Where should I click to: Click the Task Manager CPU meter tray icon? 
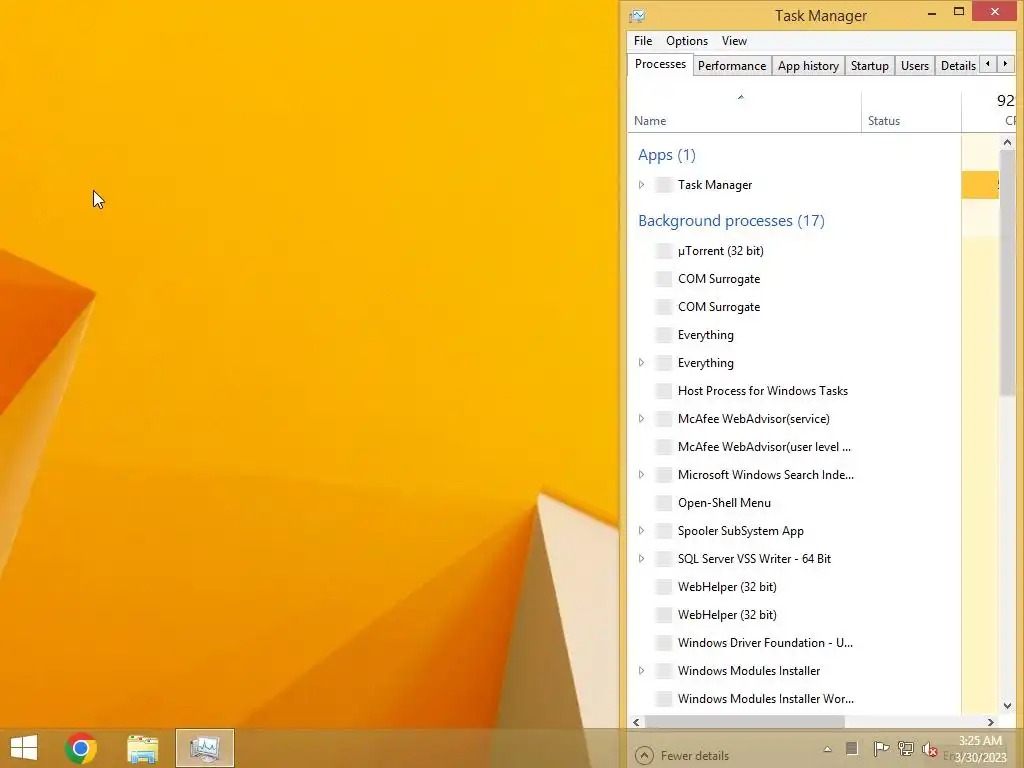(x=852, y=748)
